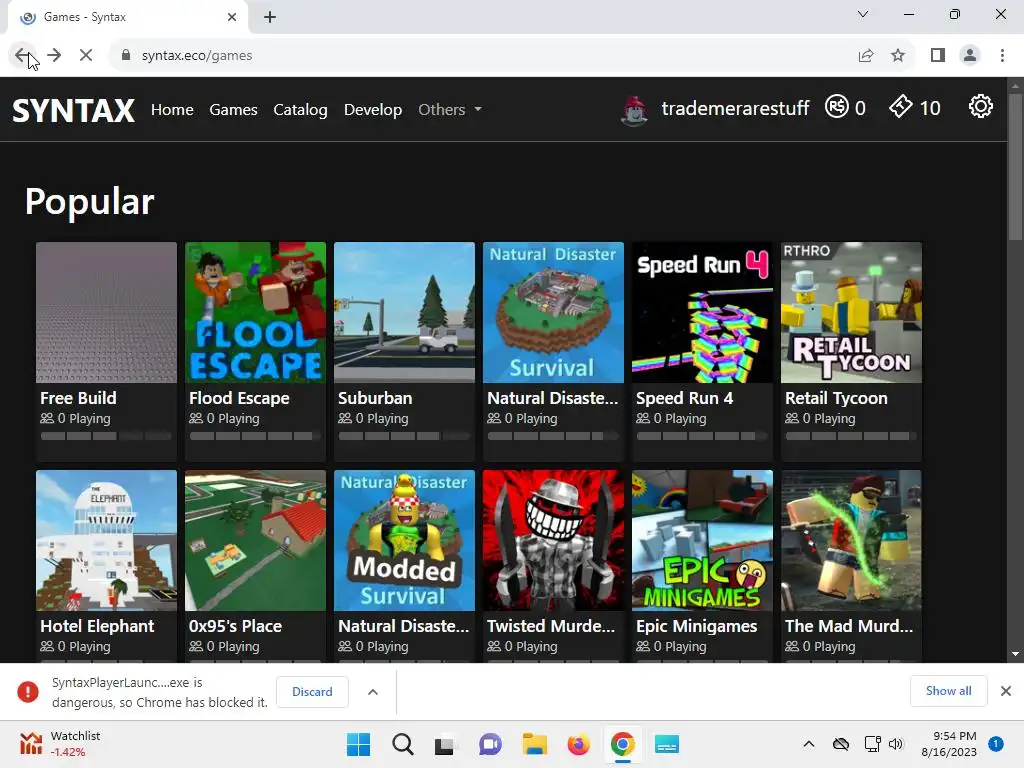Click the clock showing 9:54 PM
Screen dimensions: 1024x768
pyautogui.click(x=954, y=736)
